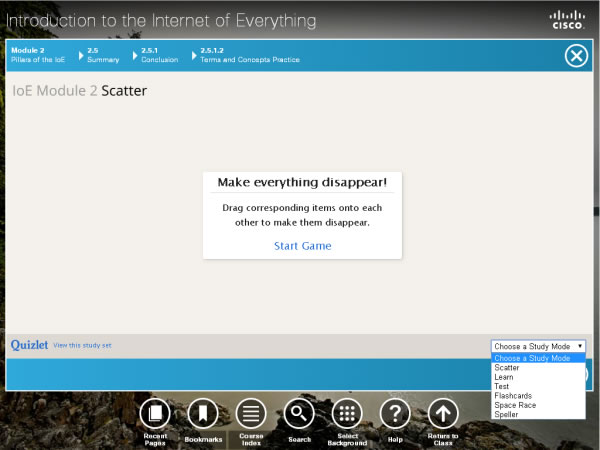
Task: Click the Quizlet logo
Action: [x=30, y=345]
